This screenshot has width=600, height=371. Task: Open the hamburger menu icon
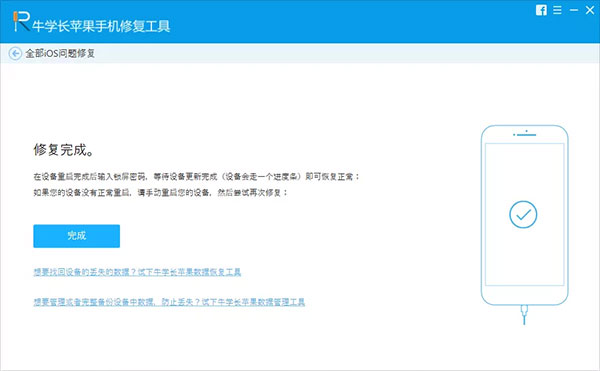click(557, 10)
